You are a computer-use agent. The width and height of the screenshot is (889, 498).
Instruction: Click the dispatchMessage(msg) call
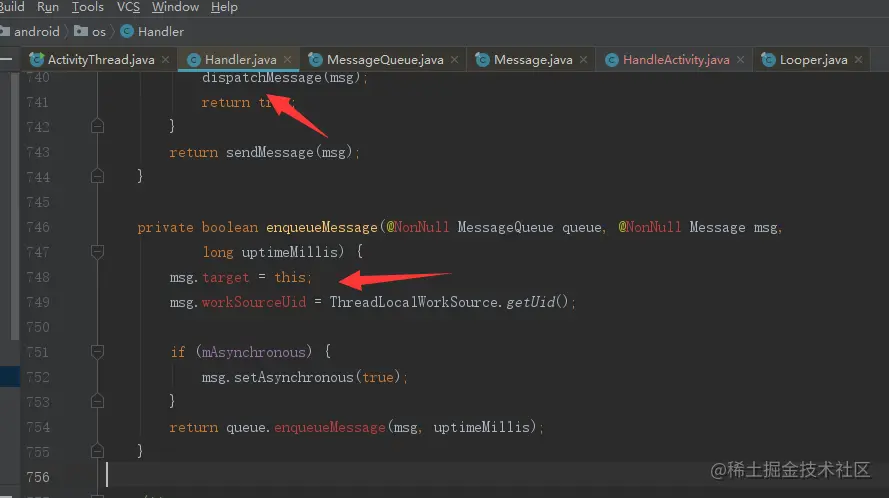click(281, 78)
